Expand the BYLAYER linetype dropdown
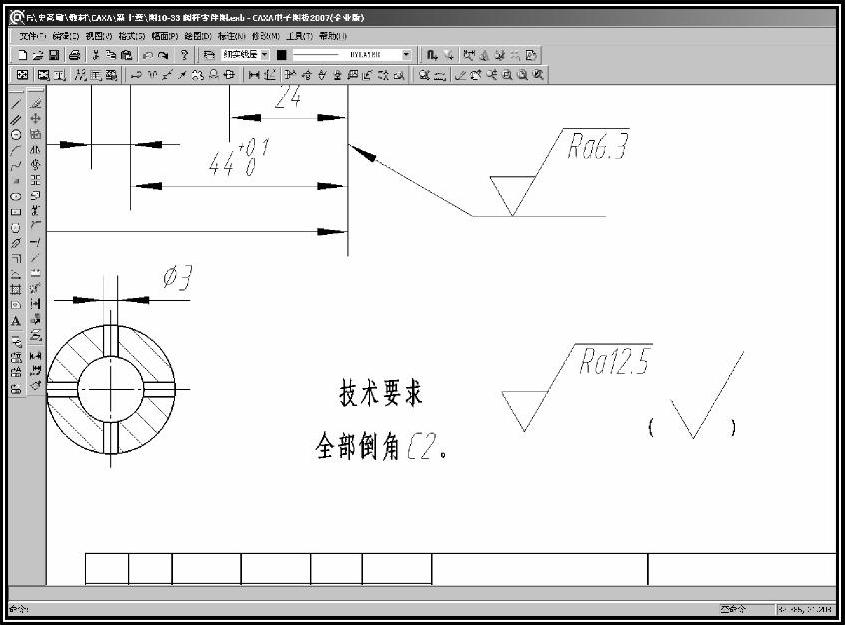This screenshot has width=845, height=625. (406, 55)
